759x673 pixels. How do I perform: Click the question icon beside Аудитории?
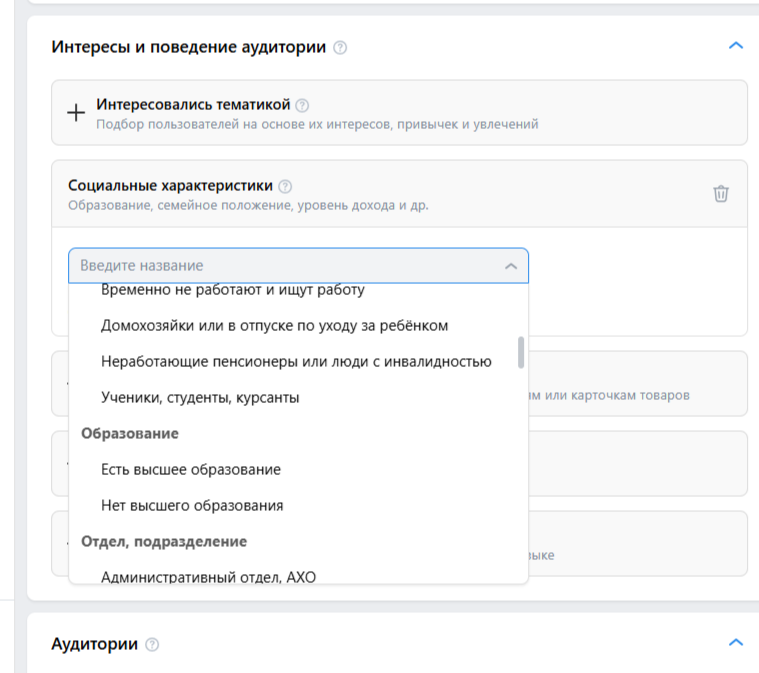152,645
